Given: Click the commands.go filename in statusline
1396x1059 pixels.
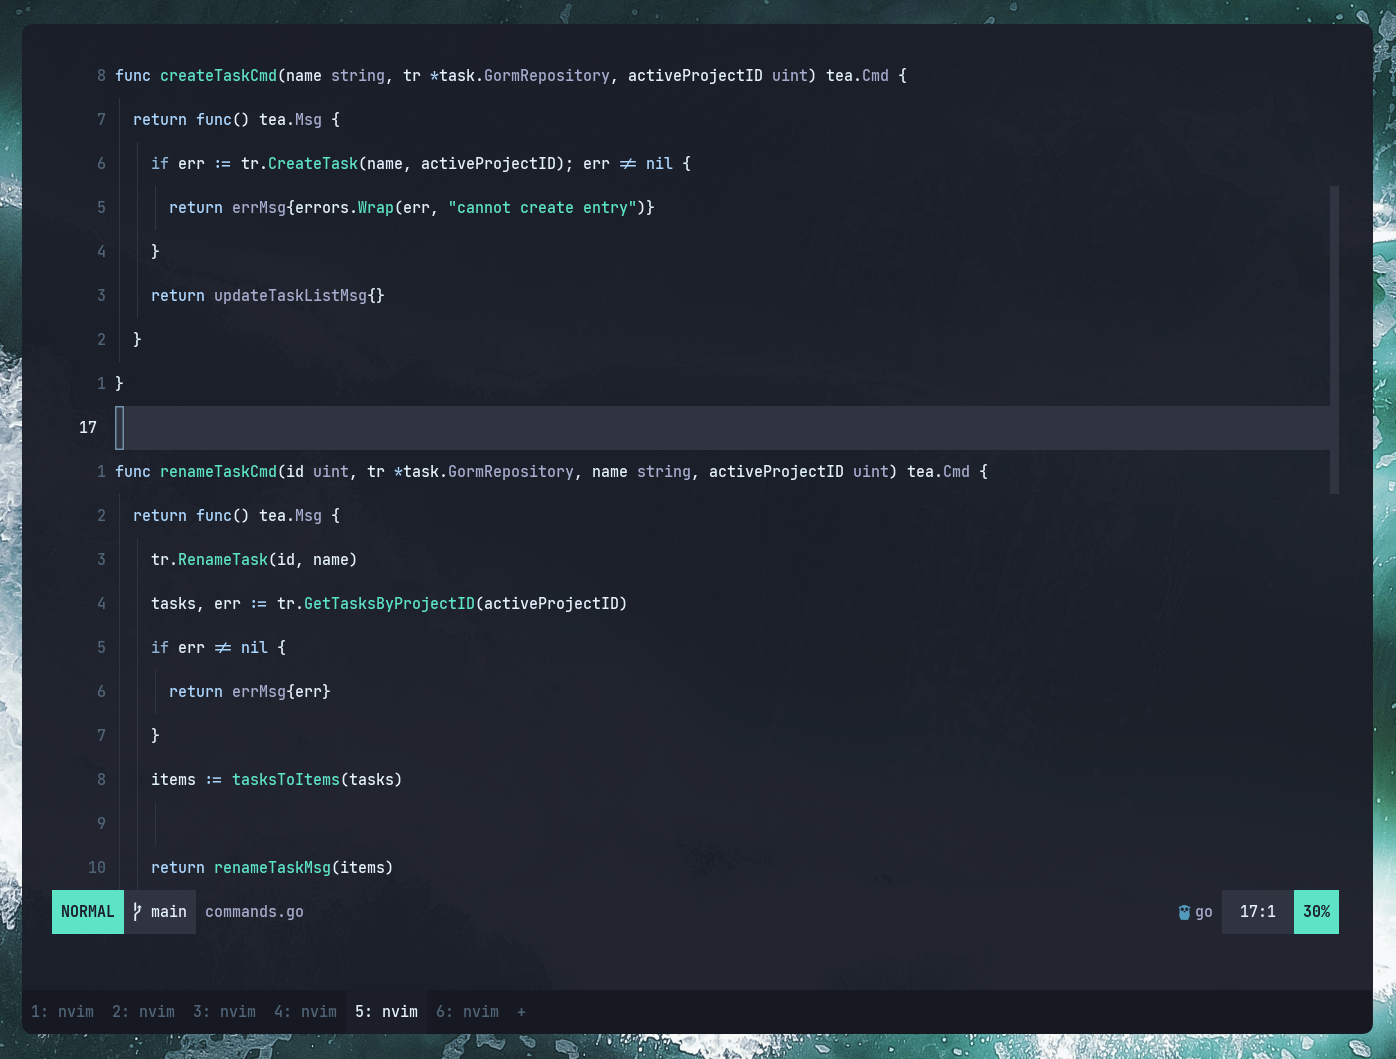Looking at the screenshot, I should pos(254,911).
